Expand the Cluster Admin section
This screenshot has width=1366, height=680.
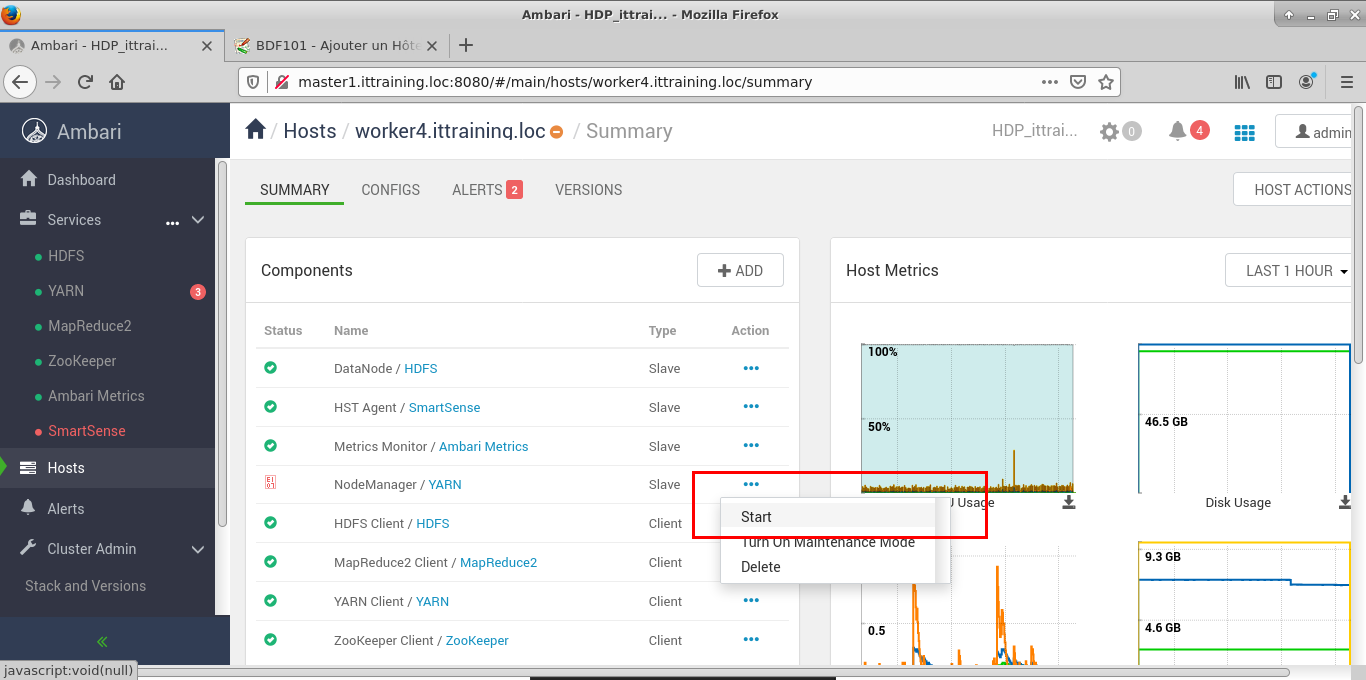[198, 549]
